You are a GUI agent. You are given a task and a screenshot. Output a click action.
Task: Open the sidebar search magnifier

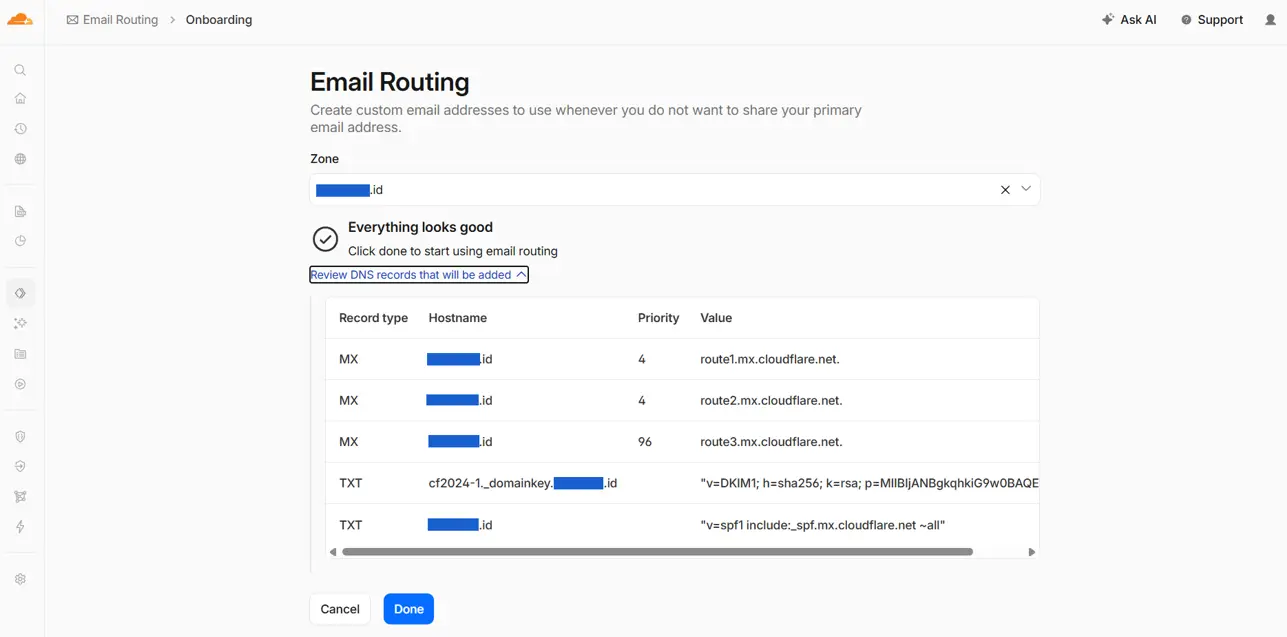point(20,70)
